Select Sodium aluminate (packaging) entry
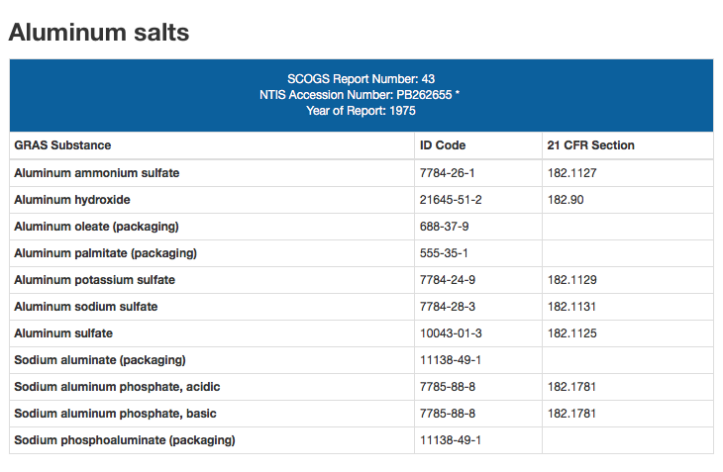Viewport: 723px width, 472px height. tap(100, 360)
